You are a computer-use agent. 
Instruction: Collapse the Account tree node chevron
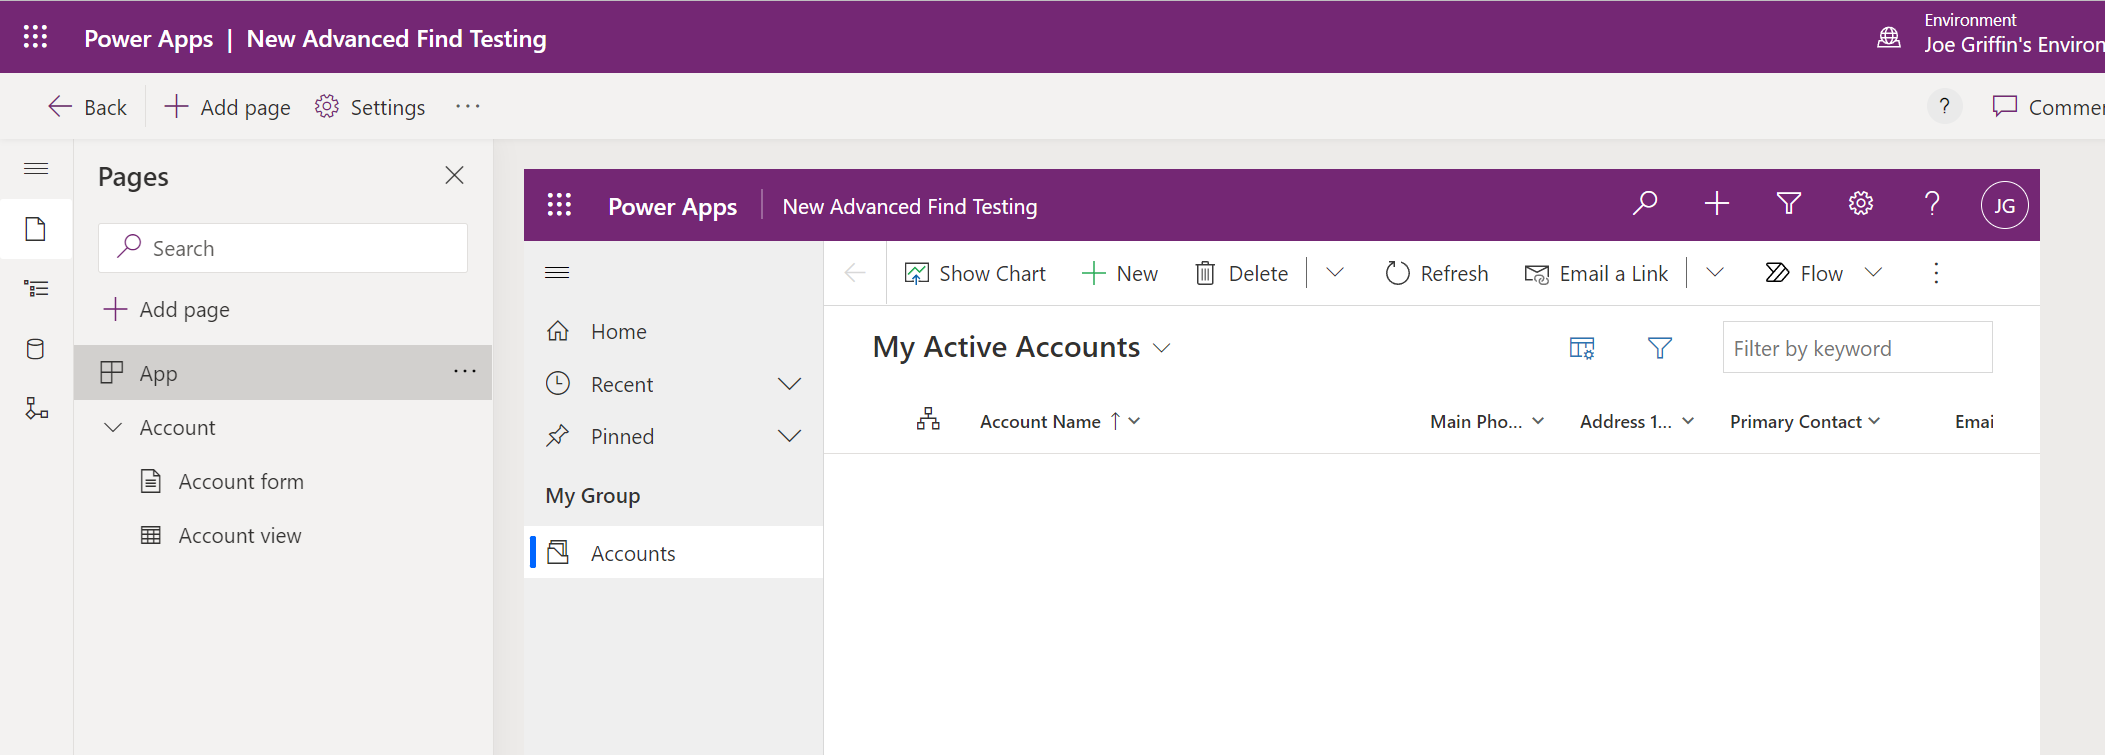point(113,427)
